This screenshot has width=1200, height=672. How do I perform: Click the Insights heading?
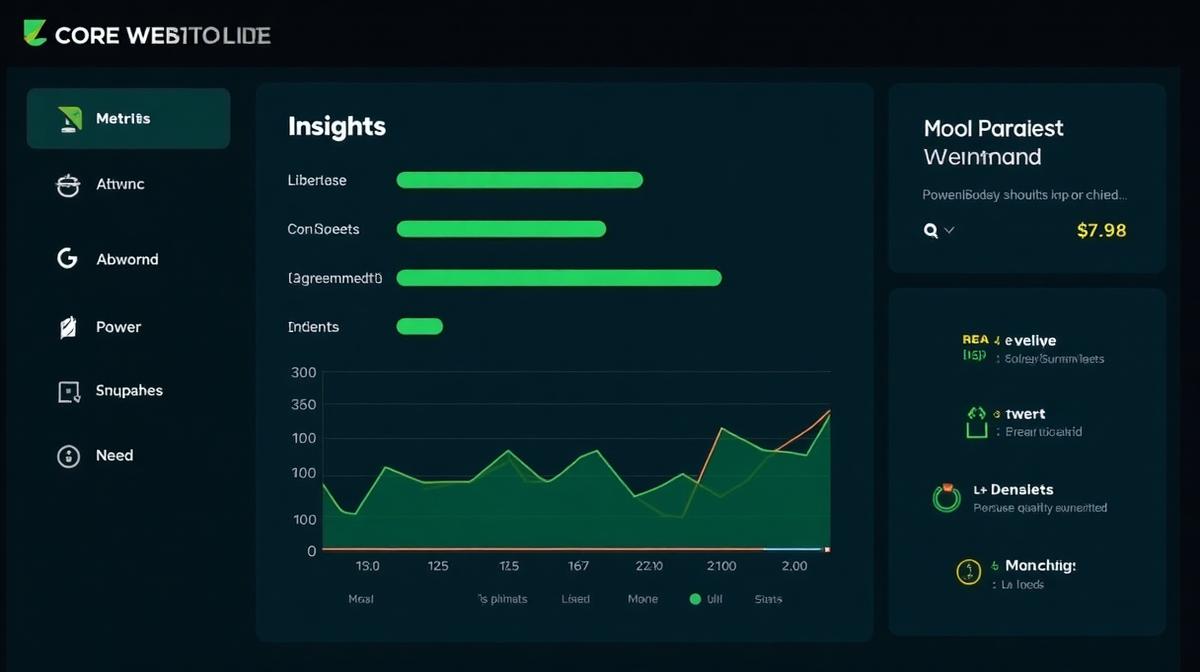click(337, 127)
